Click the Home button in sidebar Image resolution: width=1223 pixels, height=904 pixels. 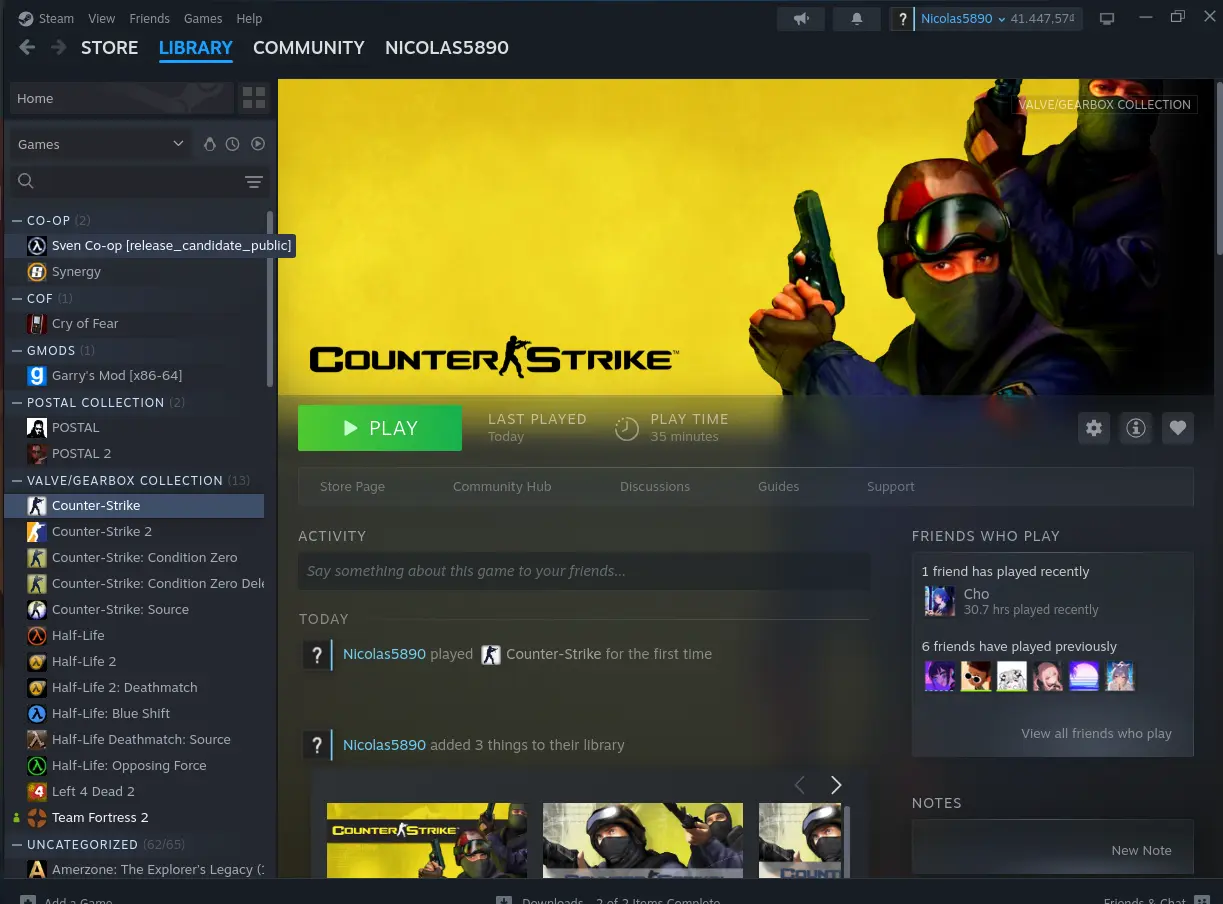click(x=122, y=98)
